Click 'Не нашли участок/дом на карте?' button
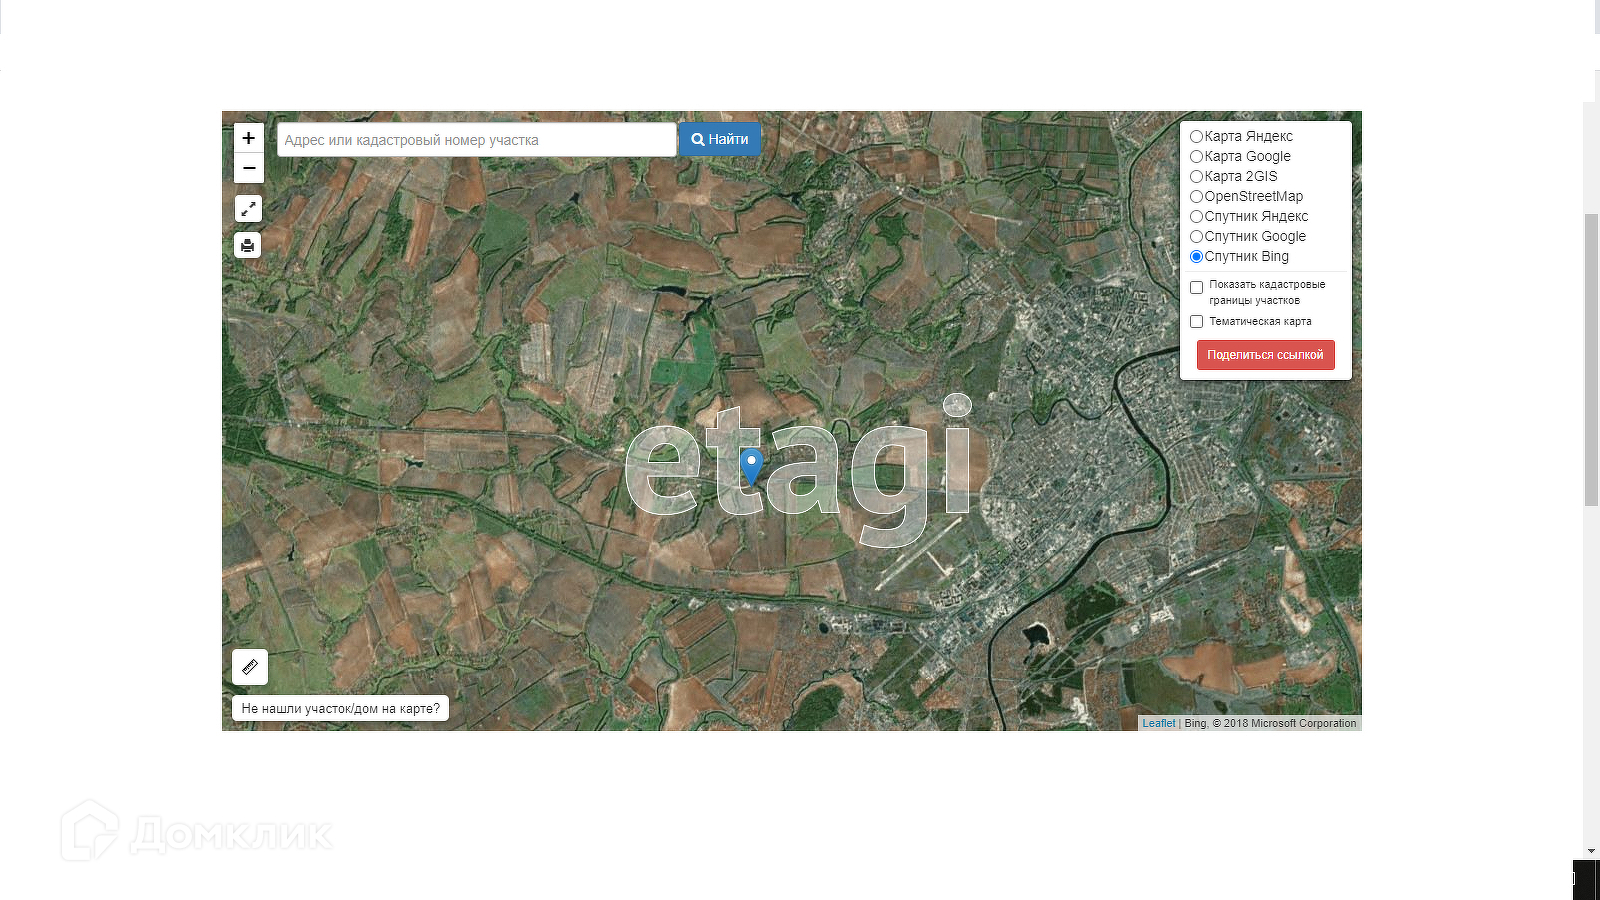Viewport: 1600px width, 900px height. click(341, 708)
